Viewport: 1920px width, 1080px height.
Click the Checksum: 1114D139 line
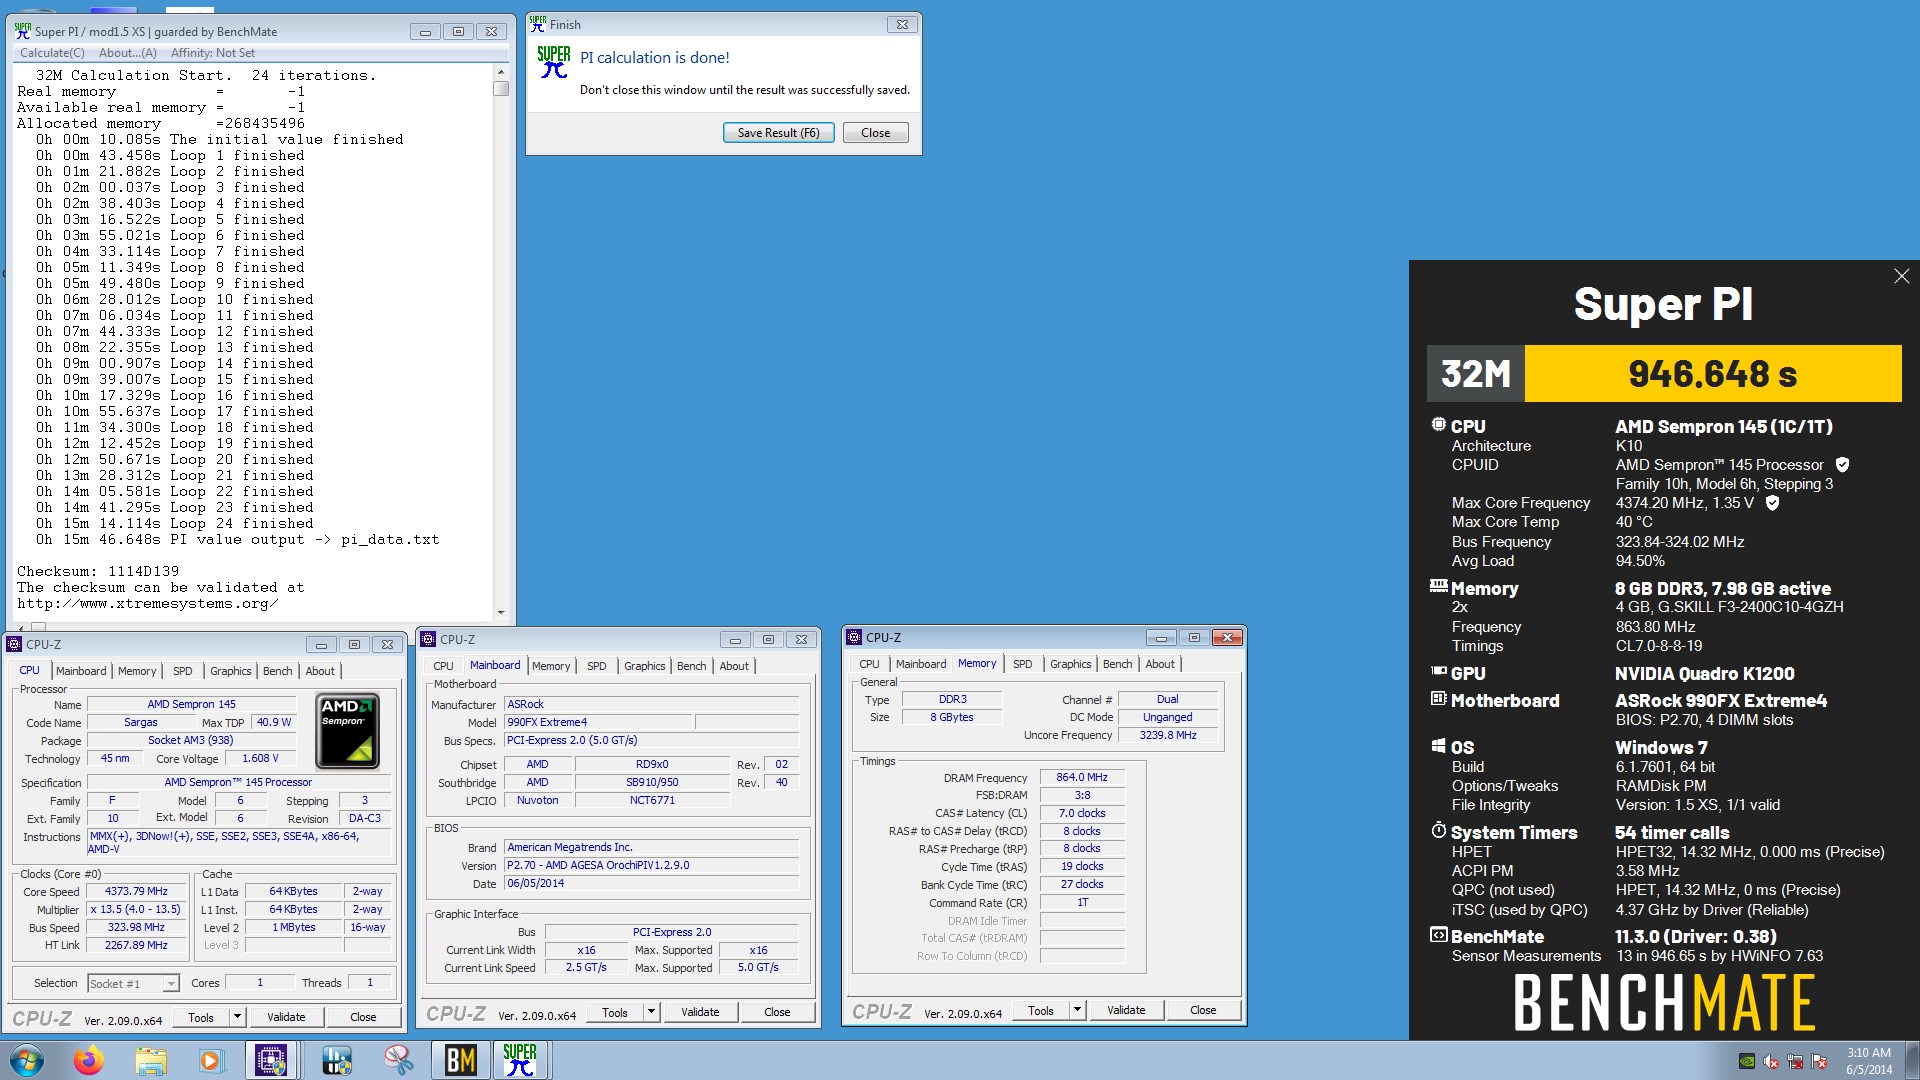point(98,571)
